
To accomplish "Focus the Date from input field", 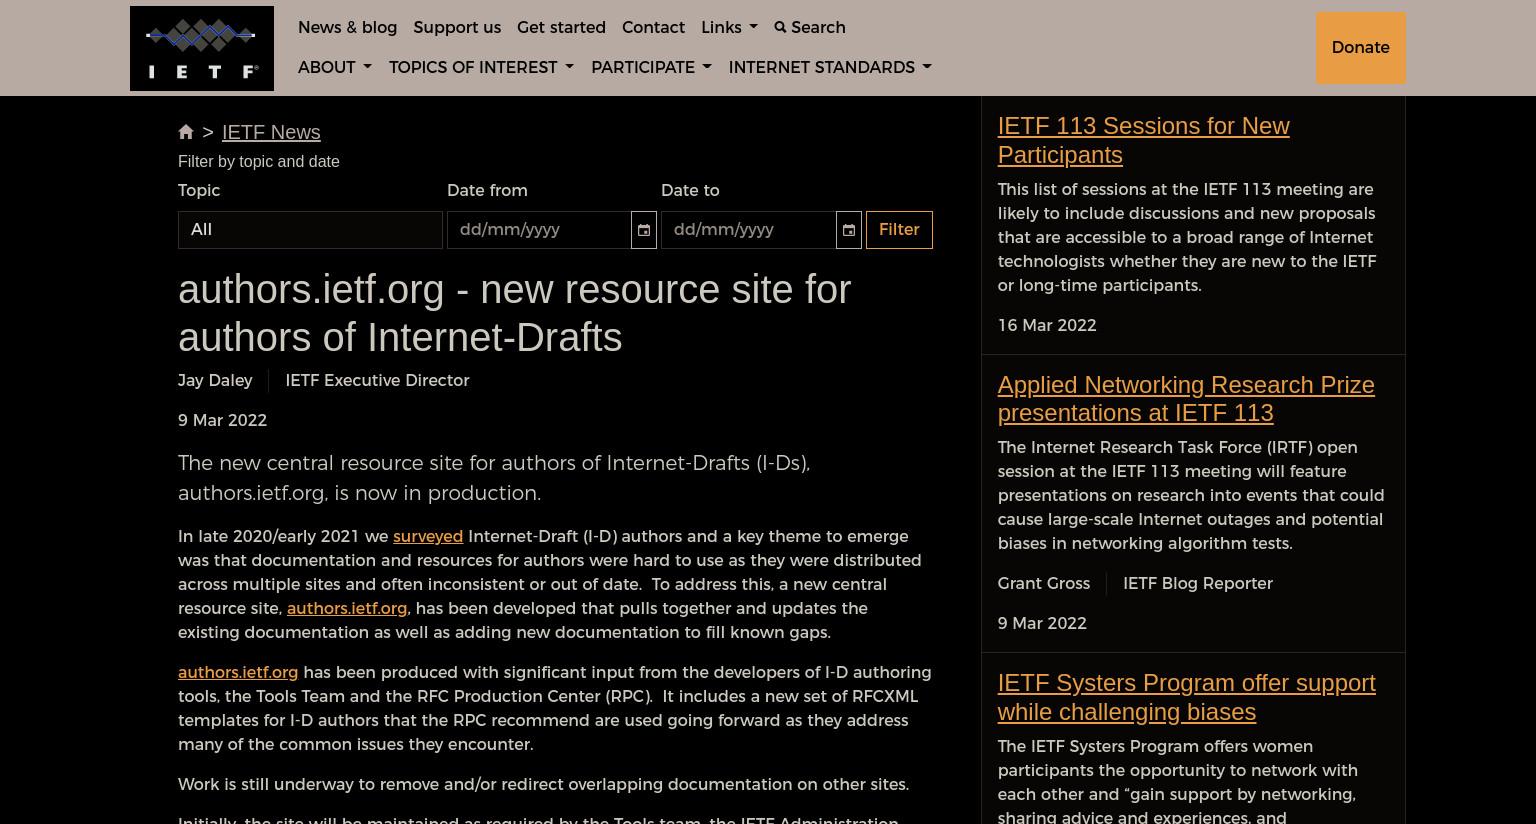I will [x=539, y=230].
